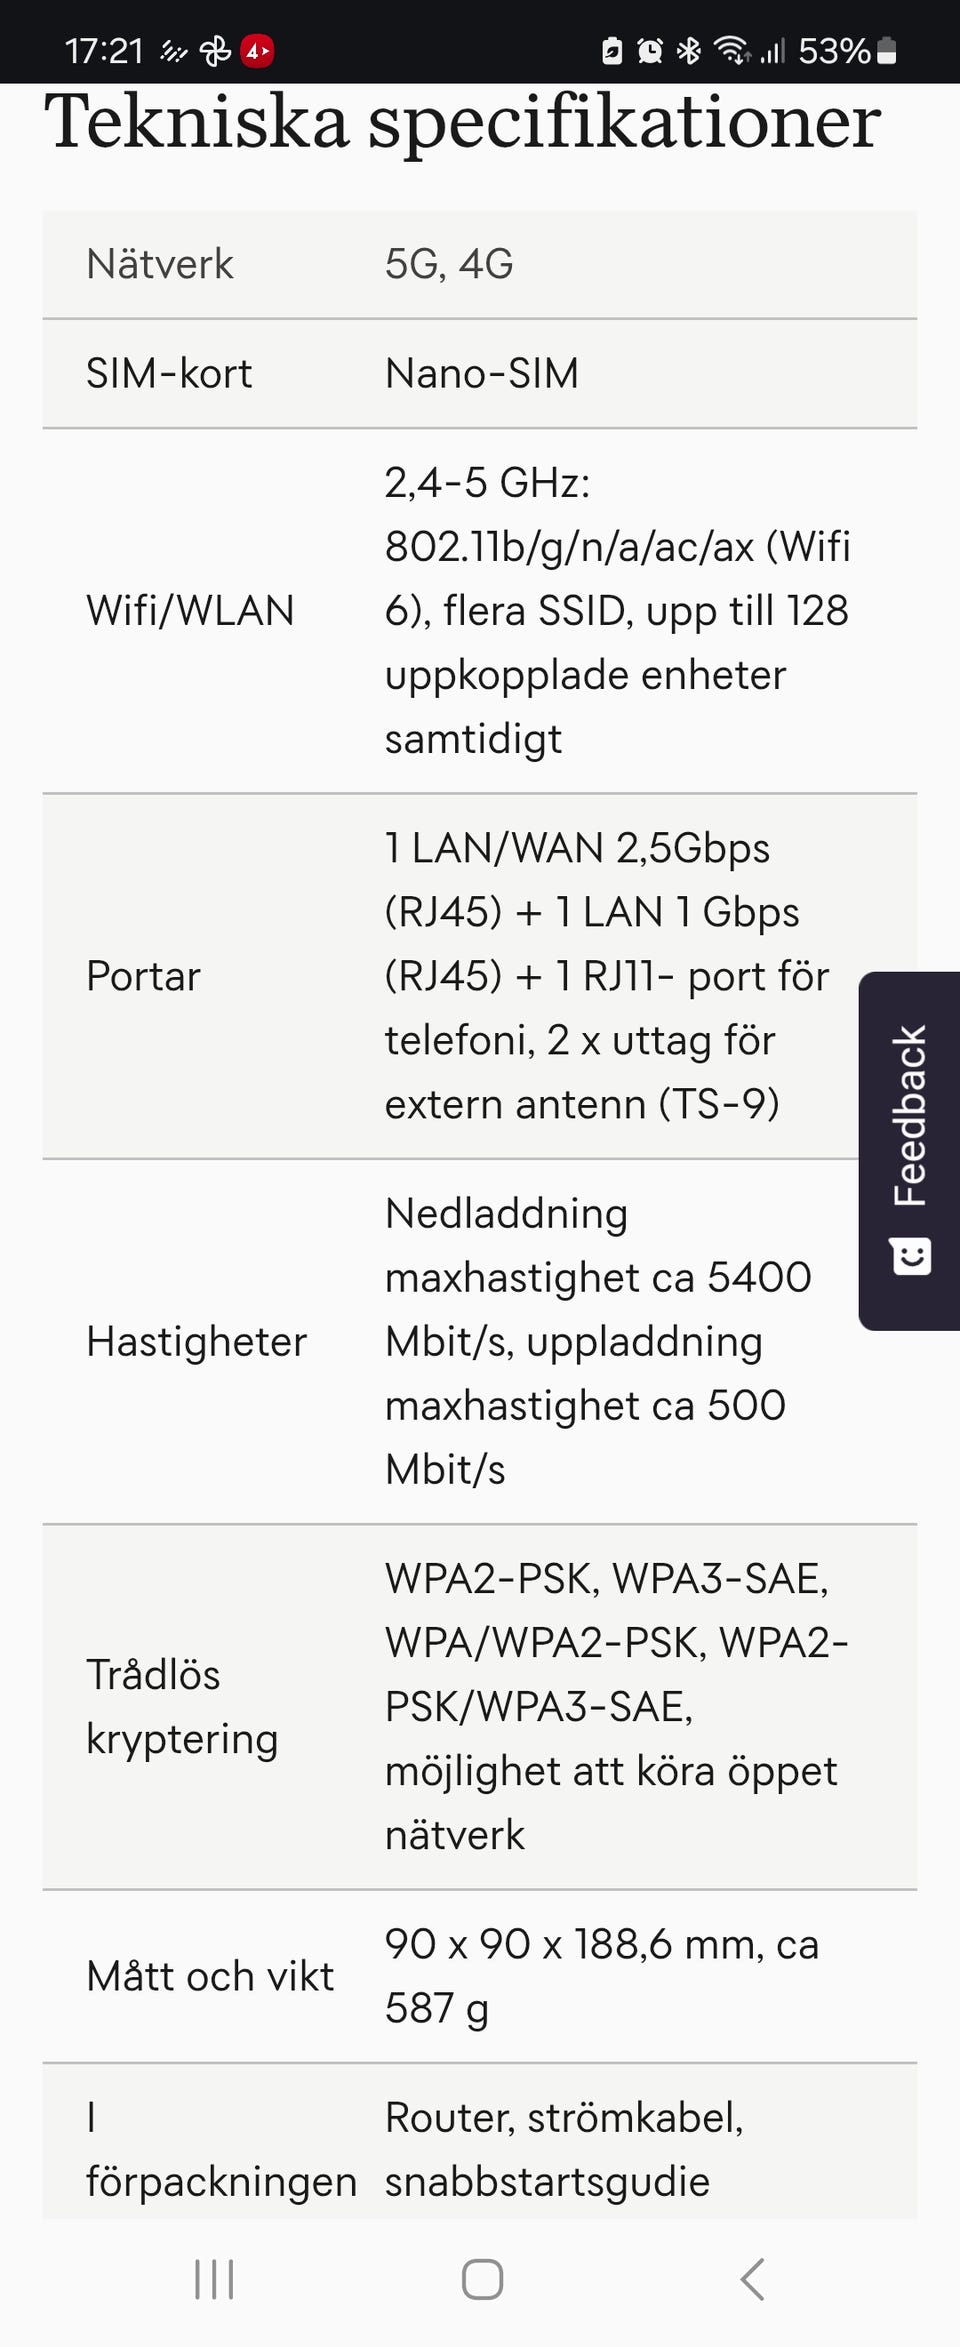Viewport: 960px width, 2347px height.
Task: Tap the Bluetooth status icon
Action: [689, 51]
